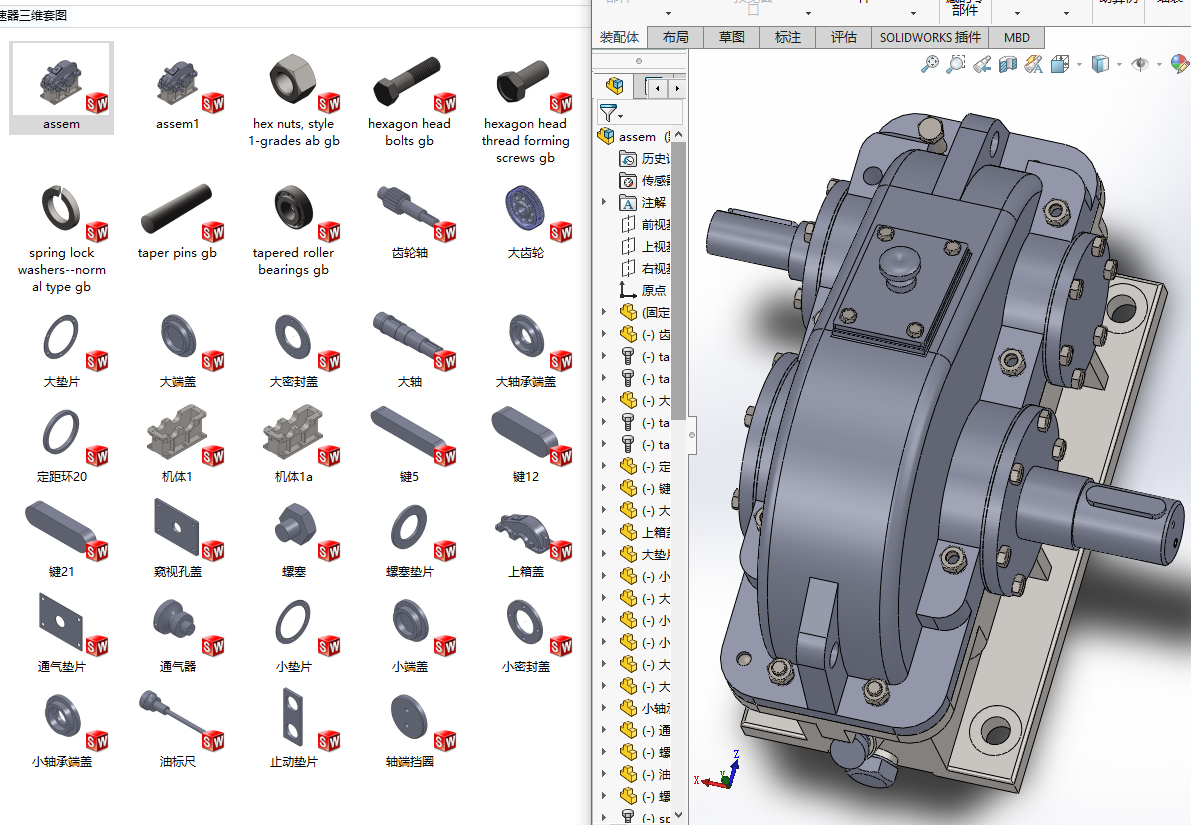
Task: Expand the 注解 annotations tree node
Action: coord(604,203)
